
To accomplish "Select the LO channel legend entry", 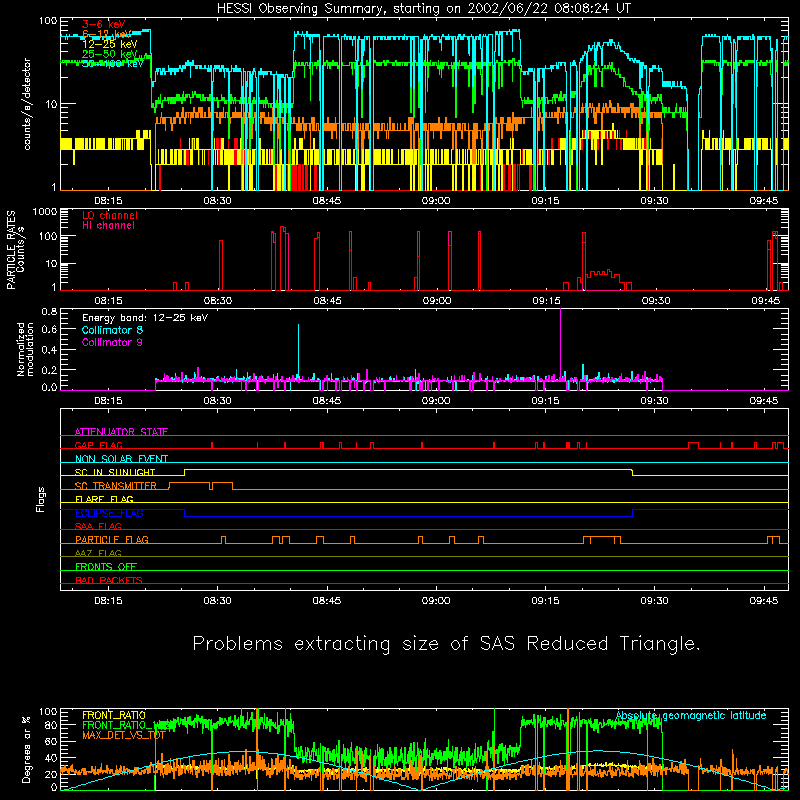I will 110,215.
